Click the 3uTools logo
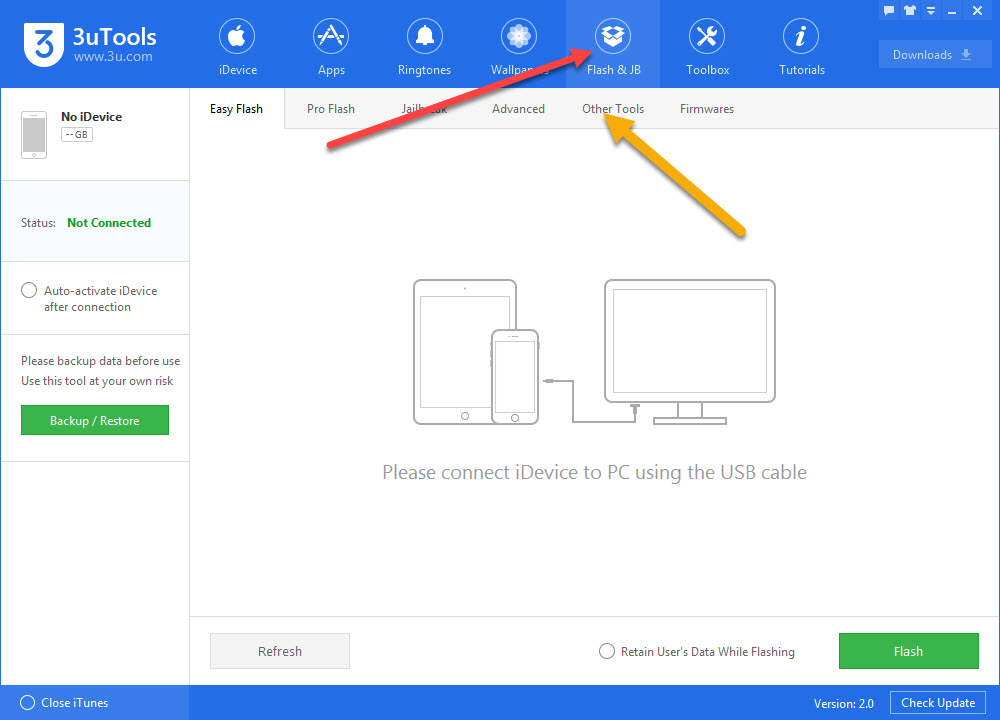This screenshot has height=720, width=1000. coord(90,45)
